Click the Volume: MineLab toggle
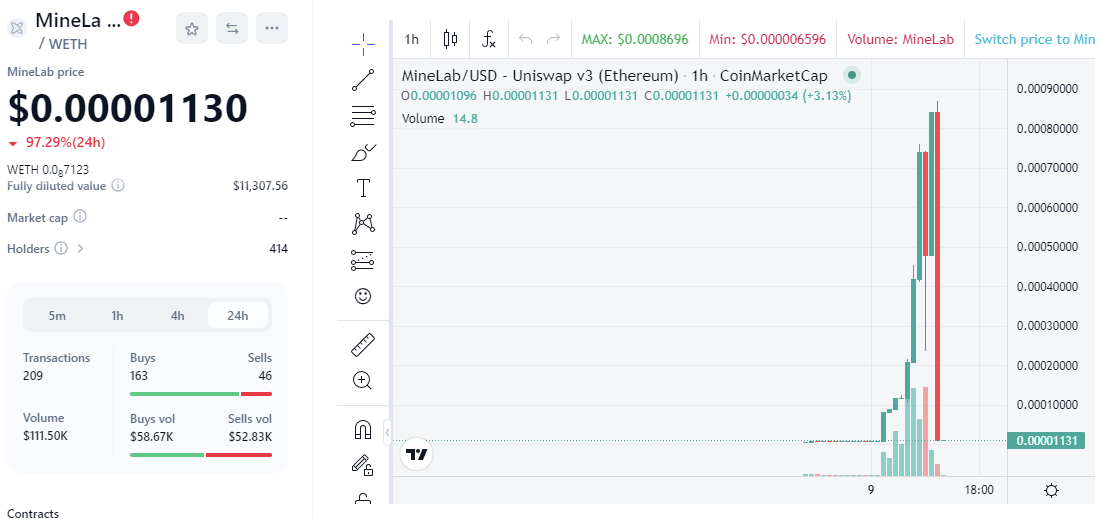Screen dimensions: 1111x519 click(901, 39)
